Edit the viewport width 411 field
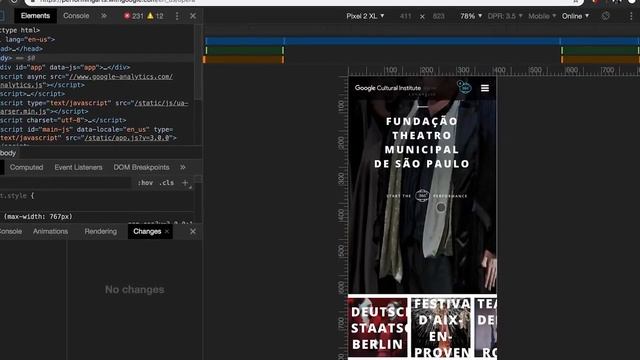The width and height of the screenshot is (640, 360). 405,16
